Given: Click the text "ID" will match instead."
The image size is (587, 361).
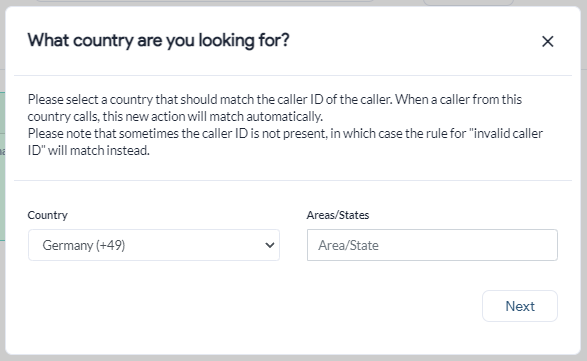Looking at the screenshot, I should click(88, 150).
